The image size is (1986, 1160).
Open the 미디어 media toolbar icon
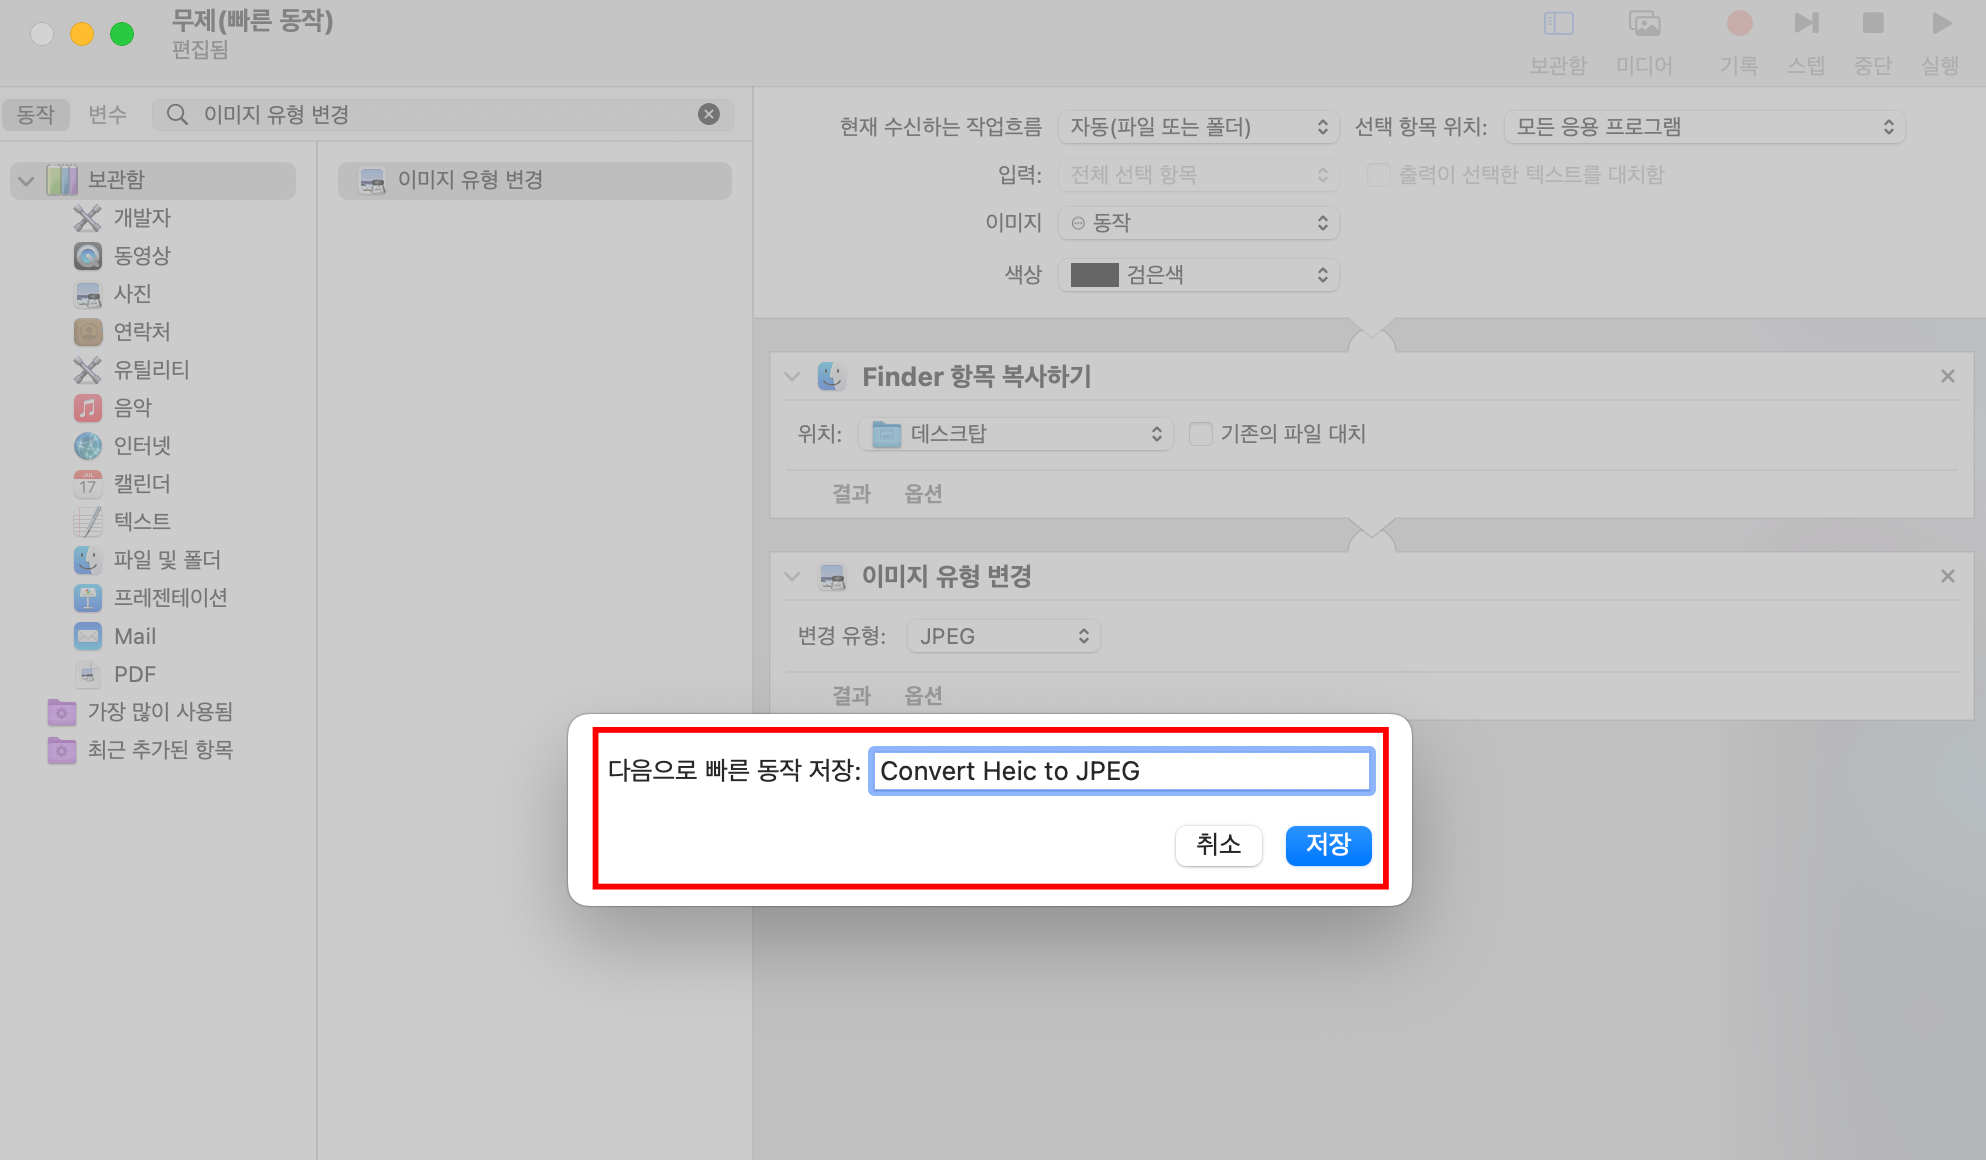[x=1644, y=24]
